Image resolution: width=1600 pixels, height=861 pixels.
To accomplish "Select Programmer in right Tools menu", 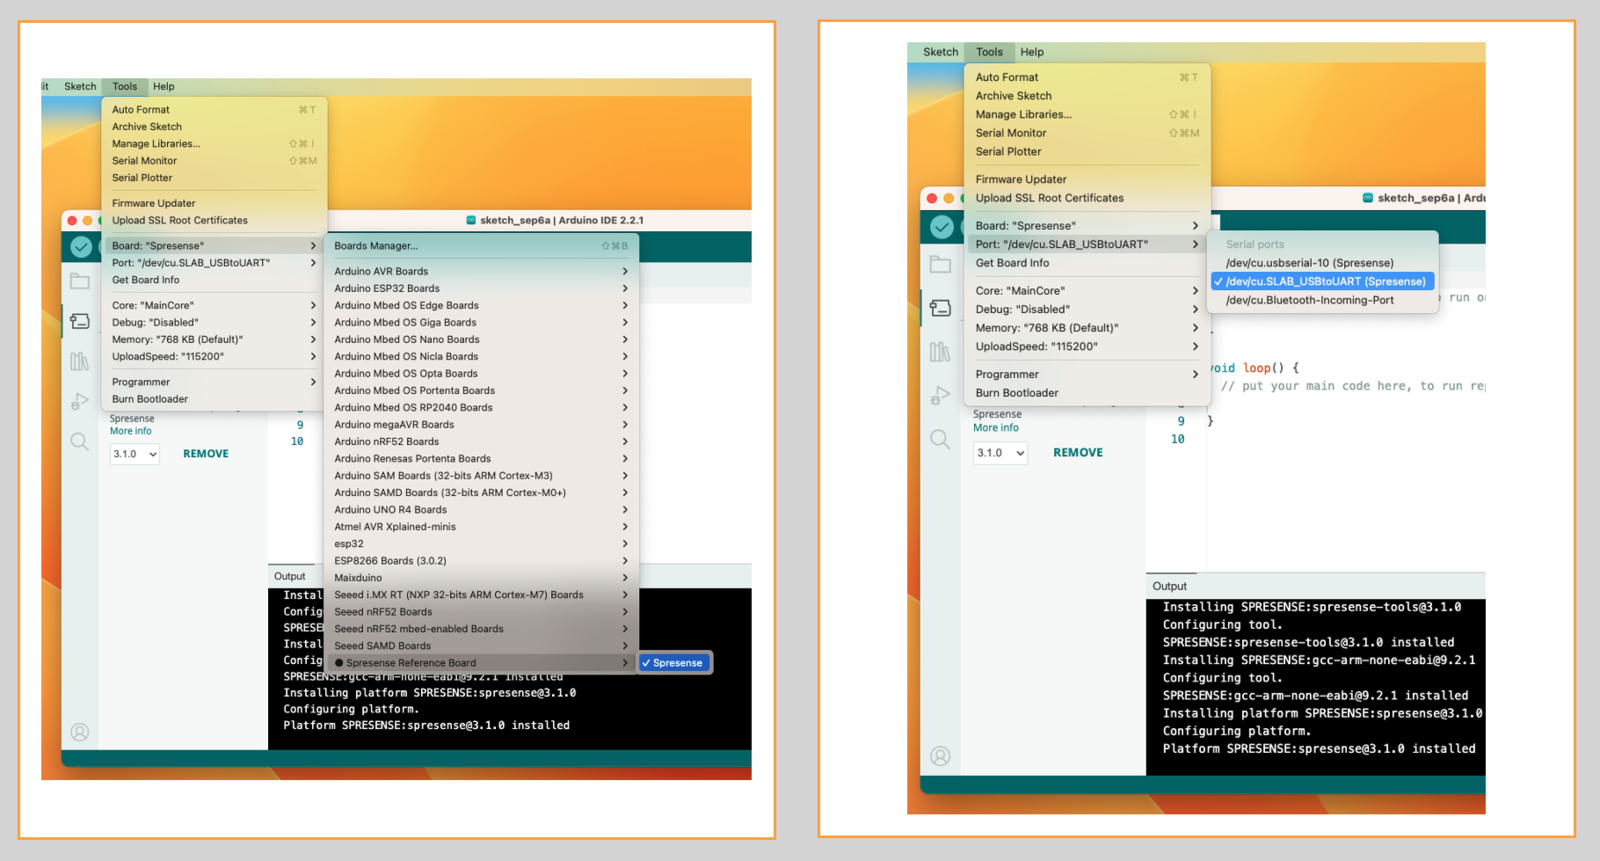I will tap(1087, 374).
